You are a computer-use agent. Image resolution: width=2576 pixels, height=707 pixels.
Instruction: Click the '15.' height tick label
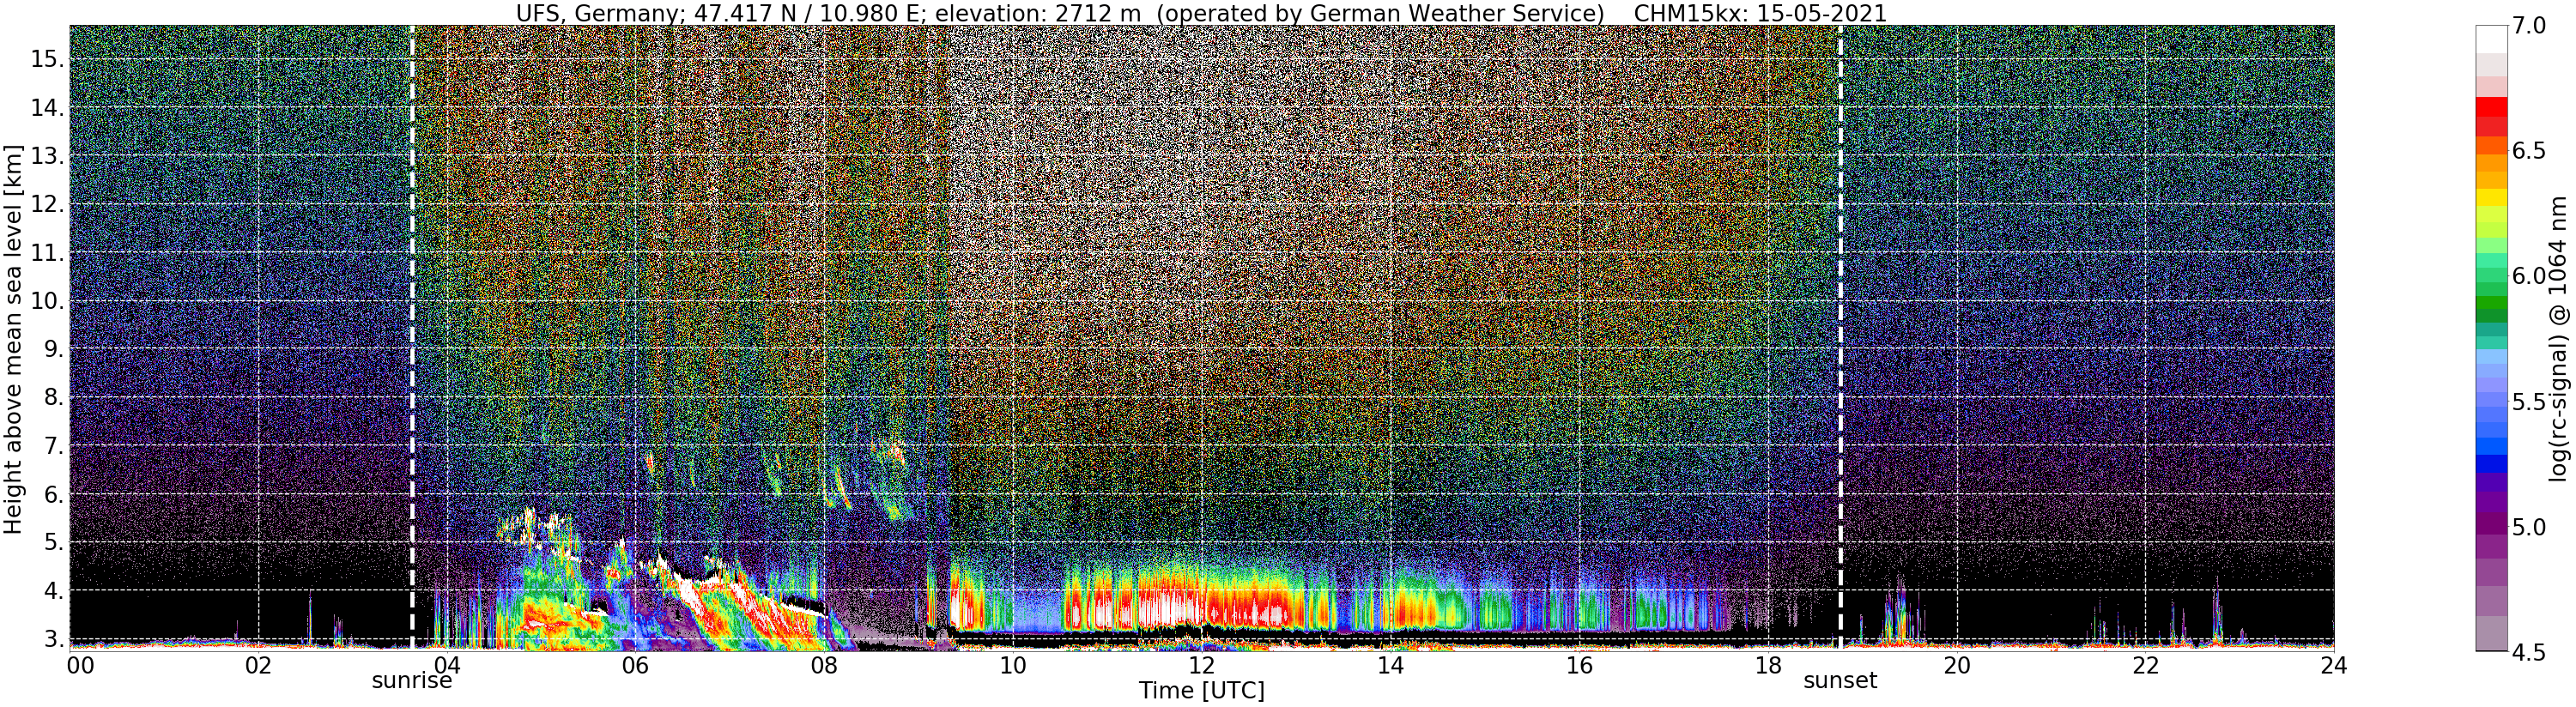click(x=47, y=59)
